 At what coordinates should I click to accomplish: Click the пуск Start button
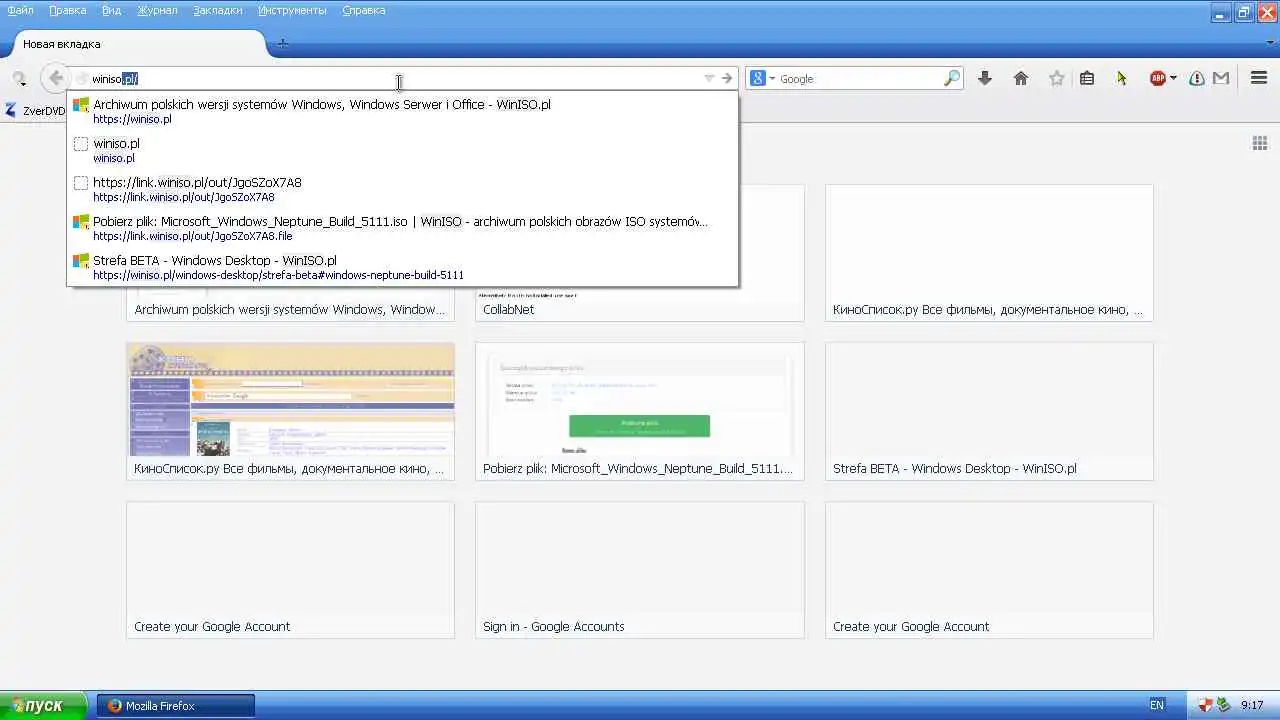point(44,705)
